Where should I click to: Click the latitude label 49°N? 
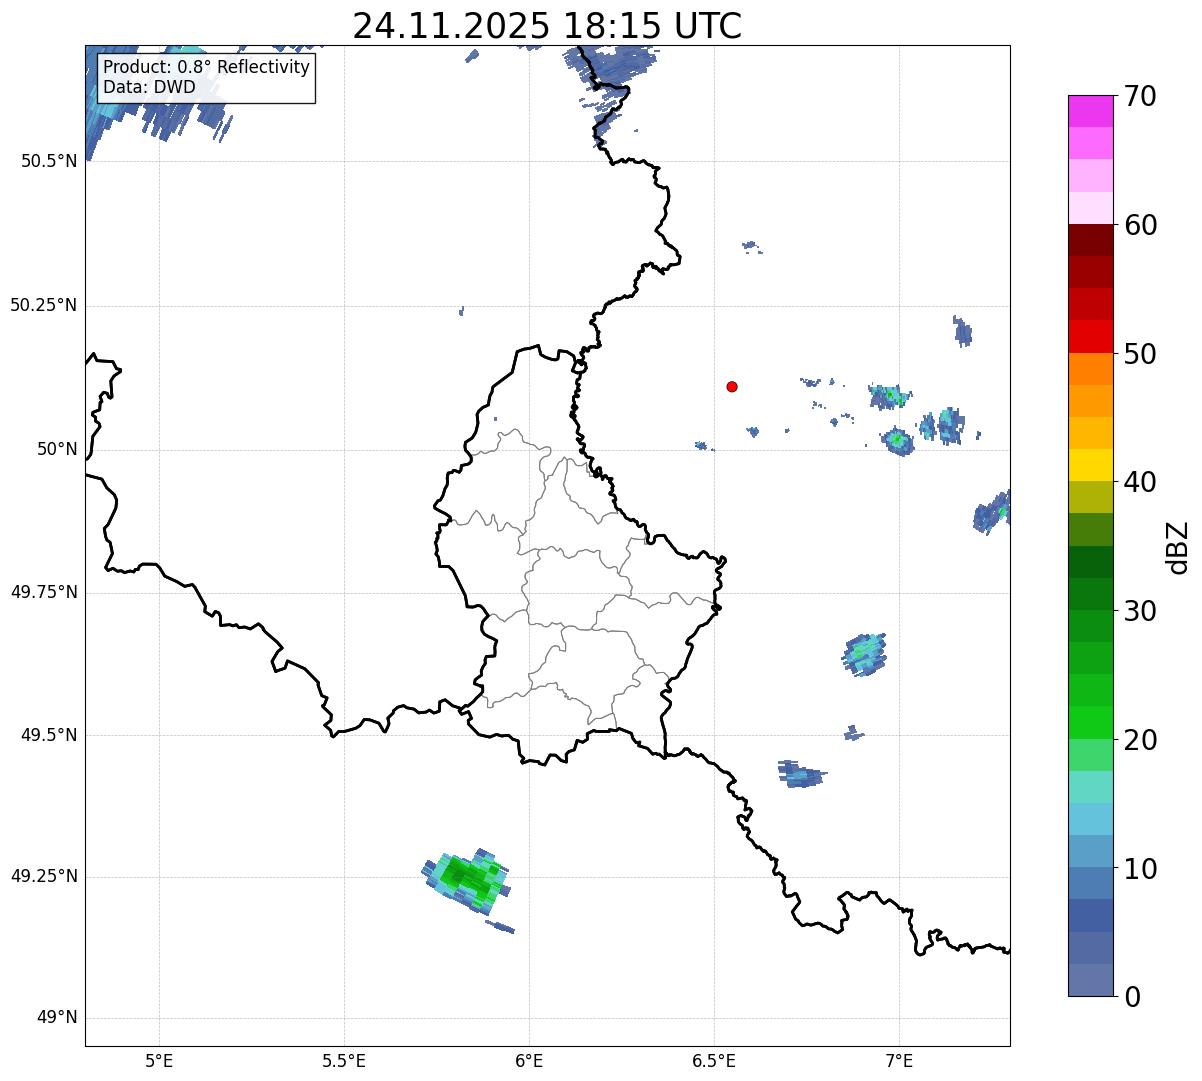coord(57,1018)
